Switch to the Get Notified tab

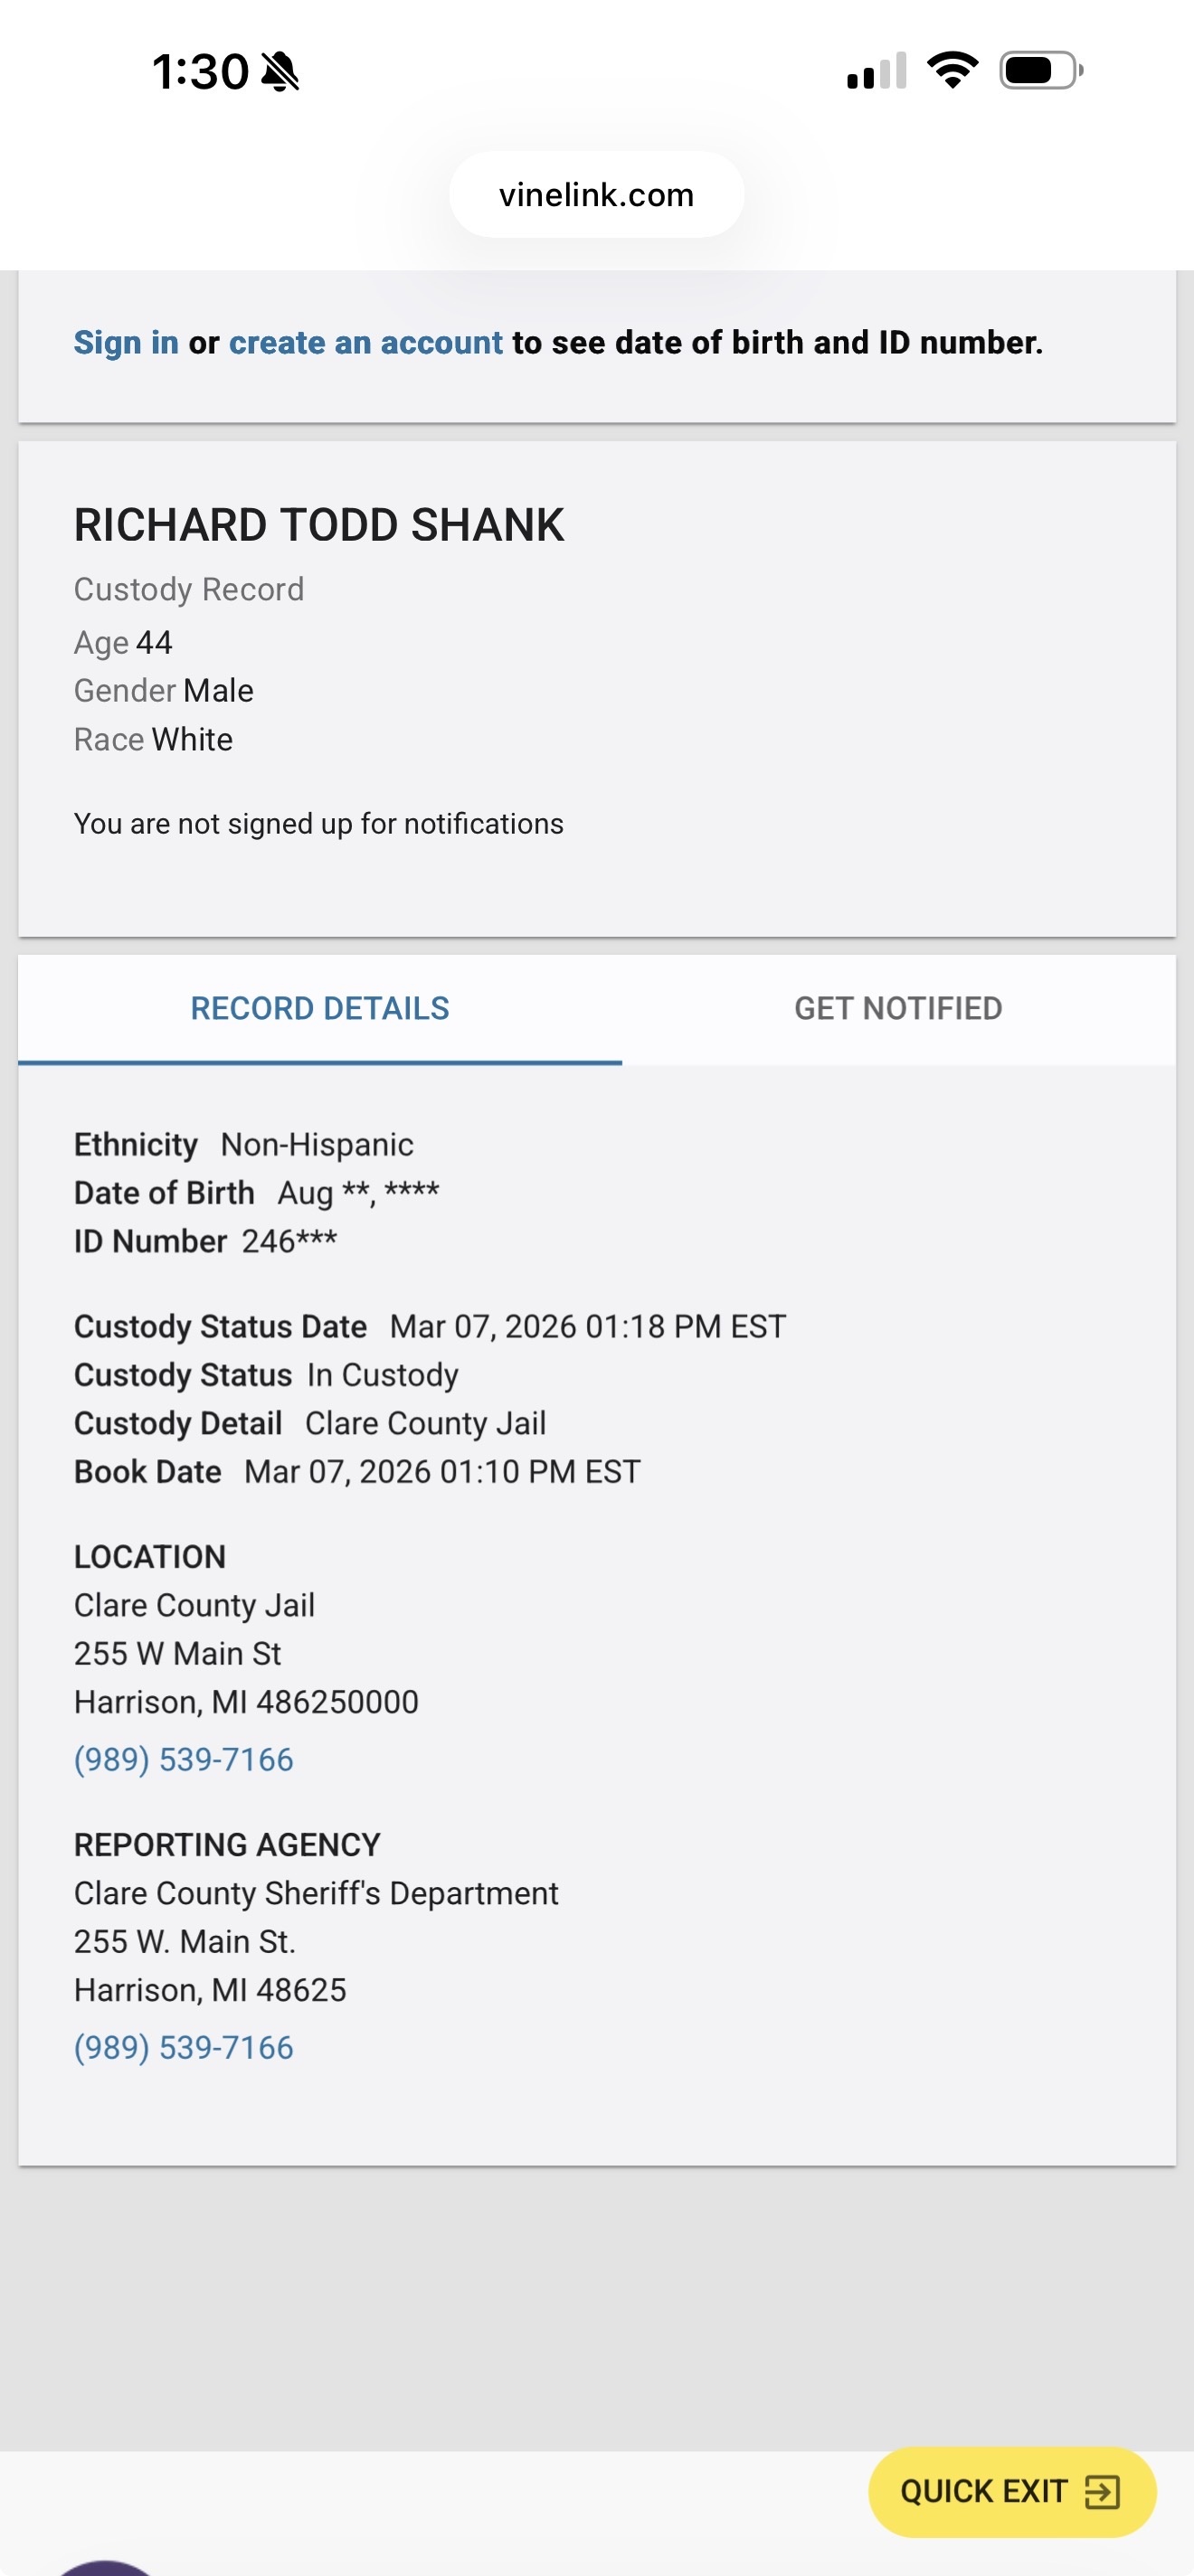898,1008
